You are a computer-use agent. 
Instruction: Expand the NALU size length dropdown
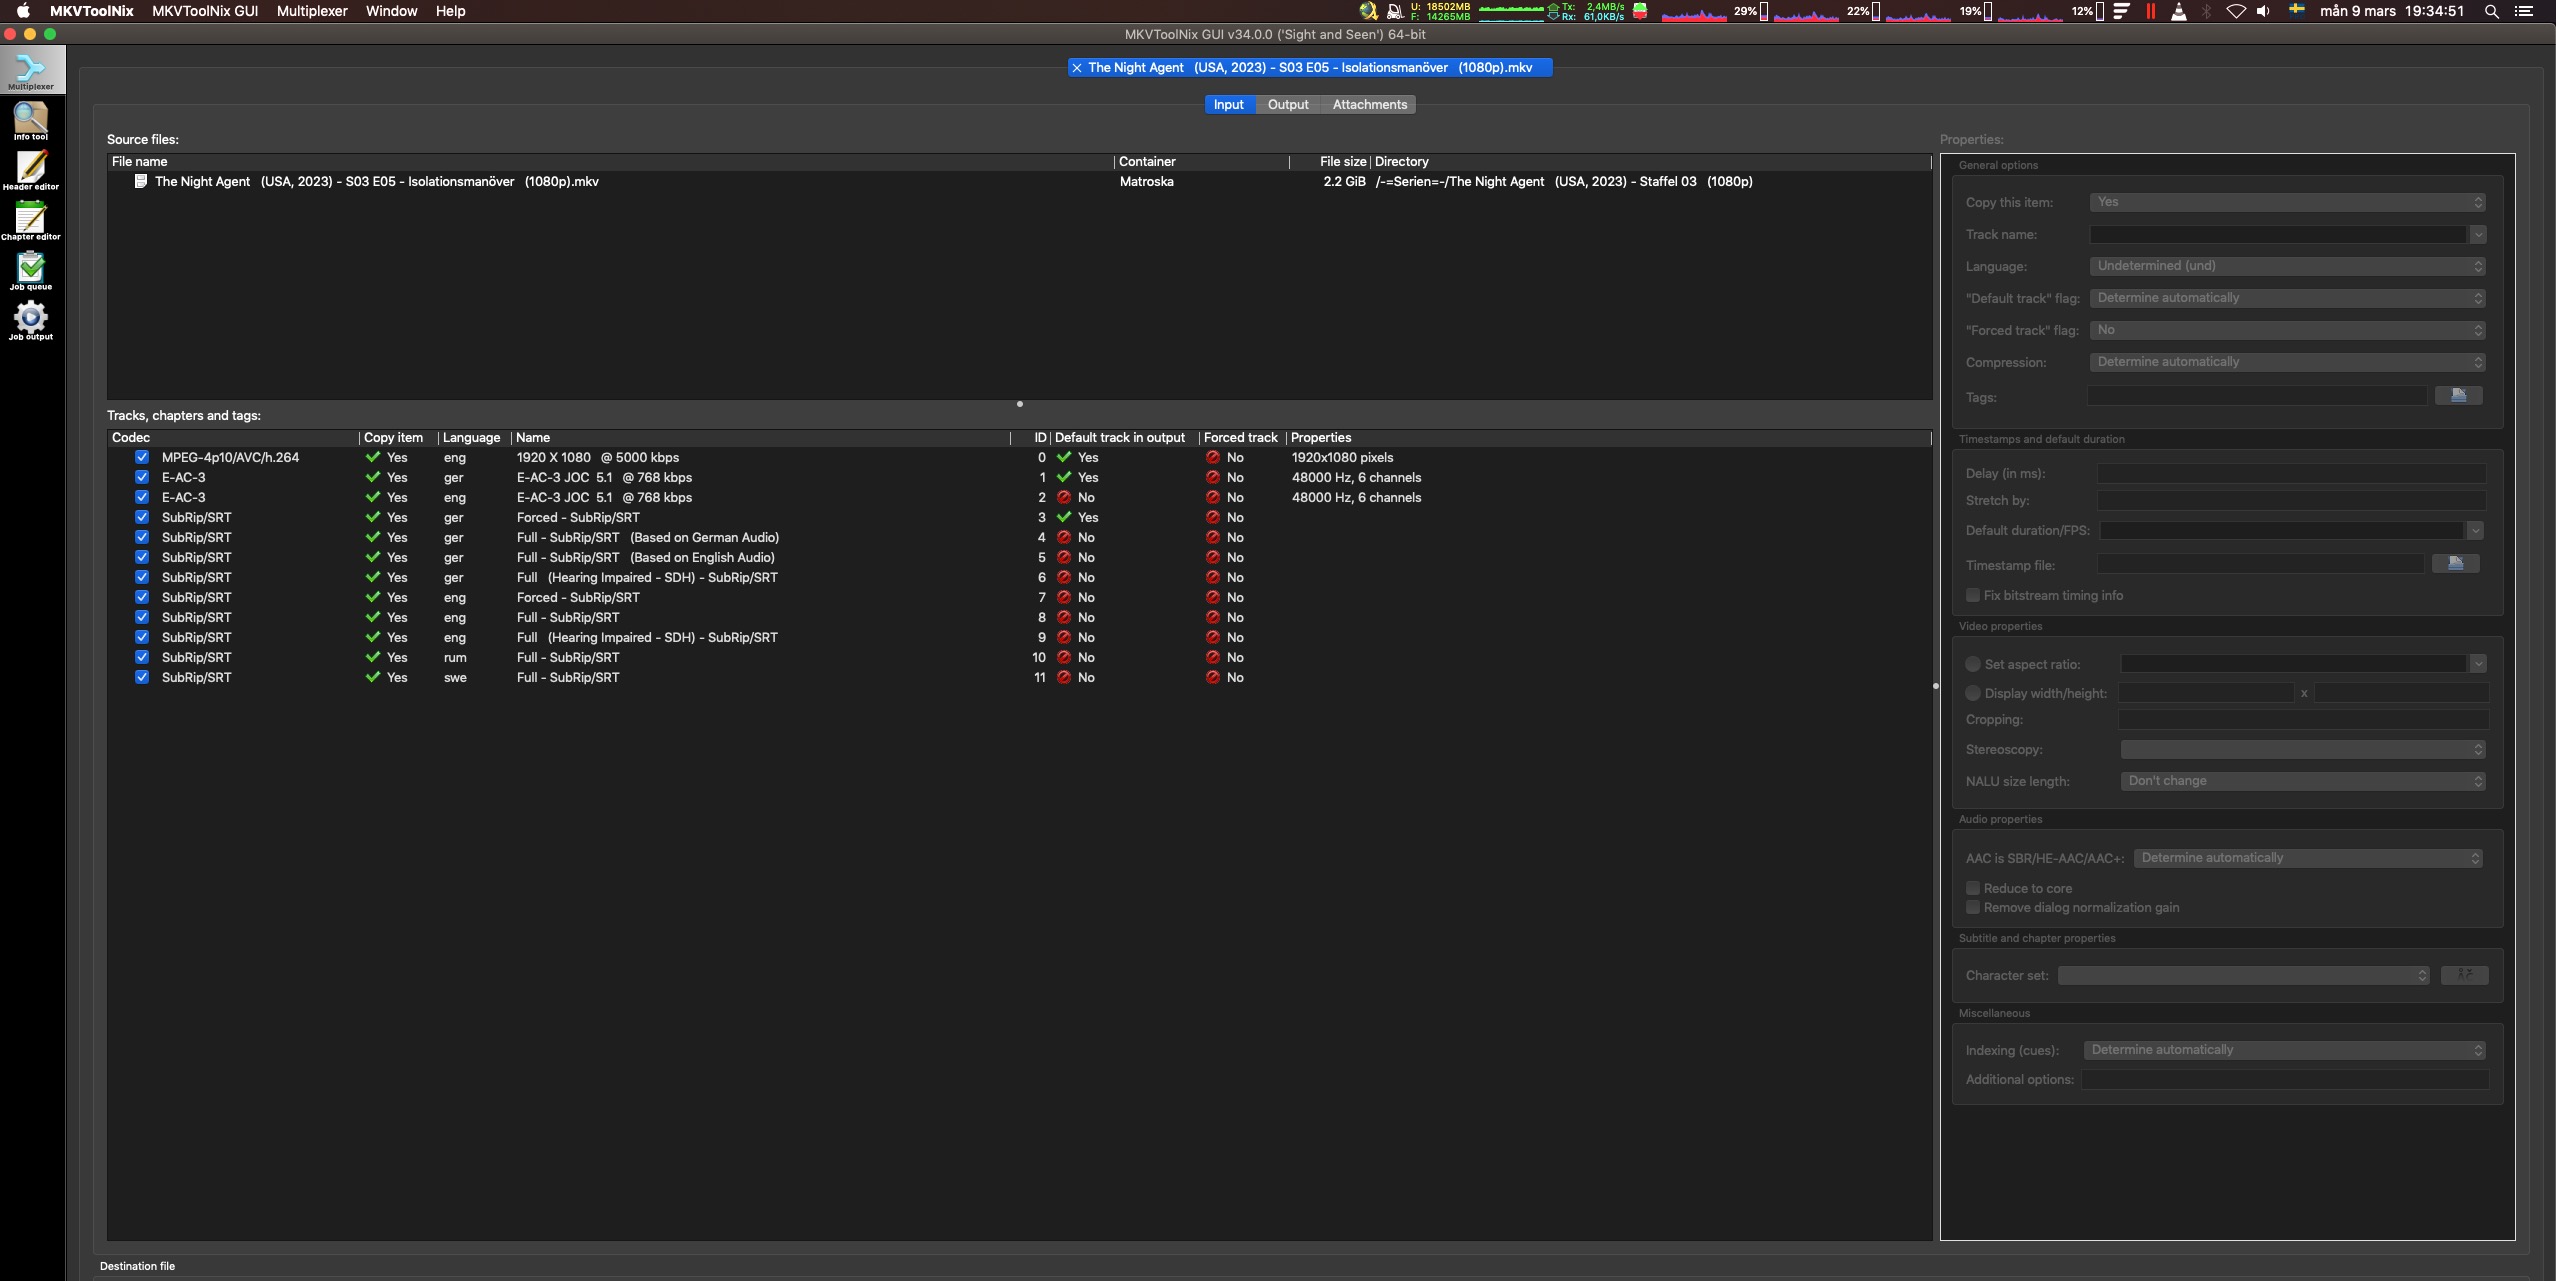pos(2302,781)
